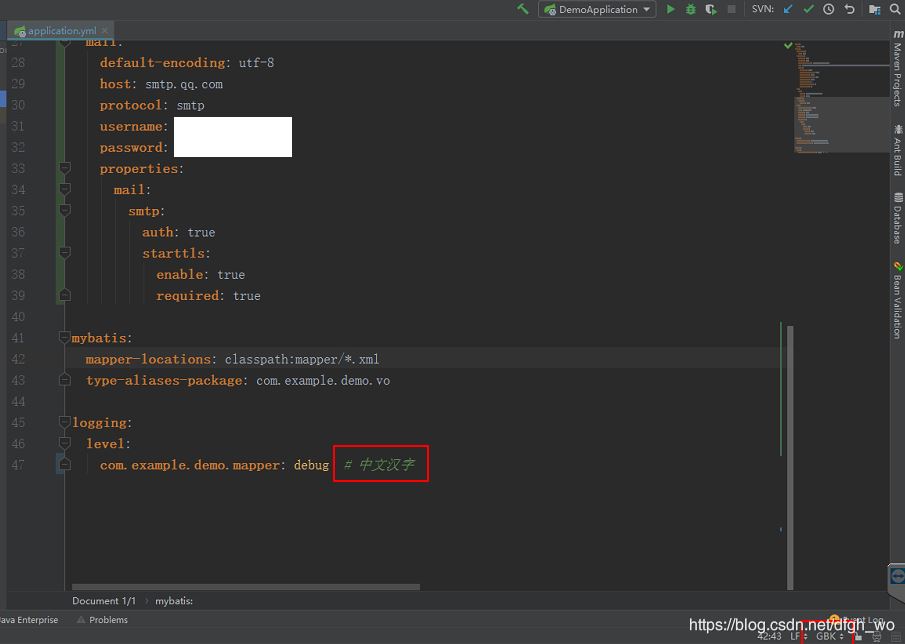Select the application.yml editor tab
The height and width of the screenshot is (644, 905).
tap(61, 31)
